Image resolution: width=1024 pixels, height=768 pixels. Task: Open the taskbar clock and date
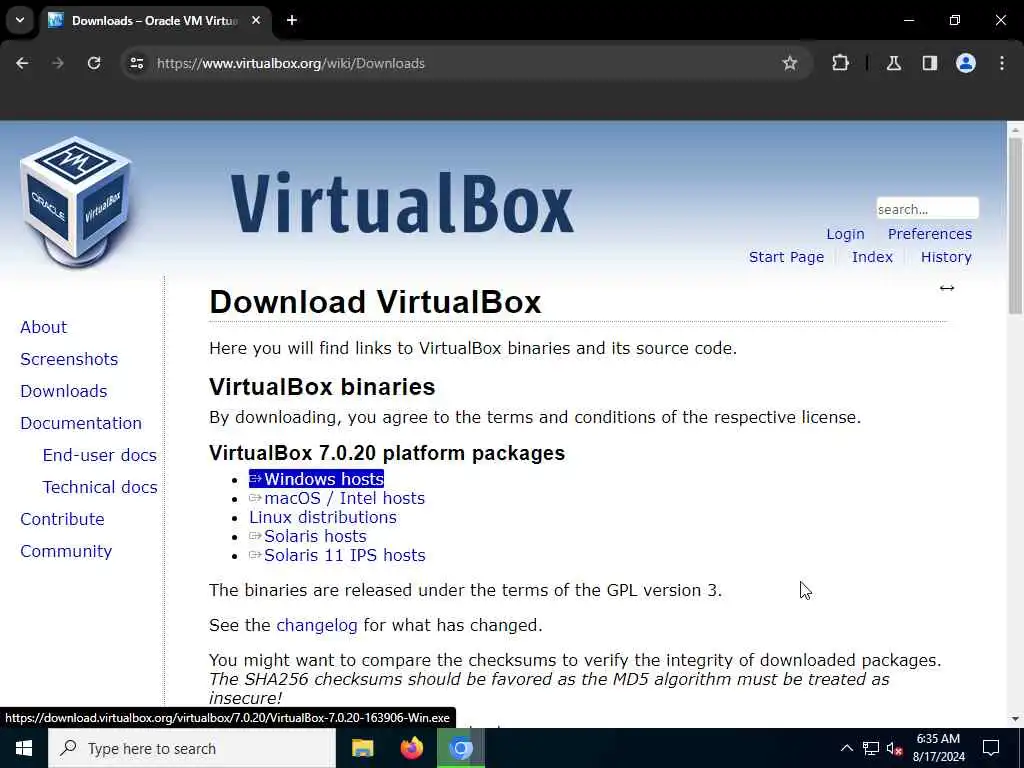[938, 748]
